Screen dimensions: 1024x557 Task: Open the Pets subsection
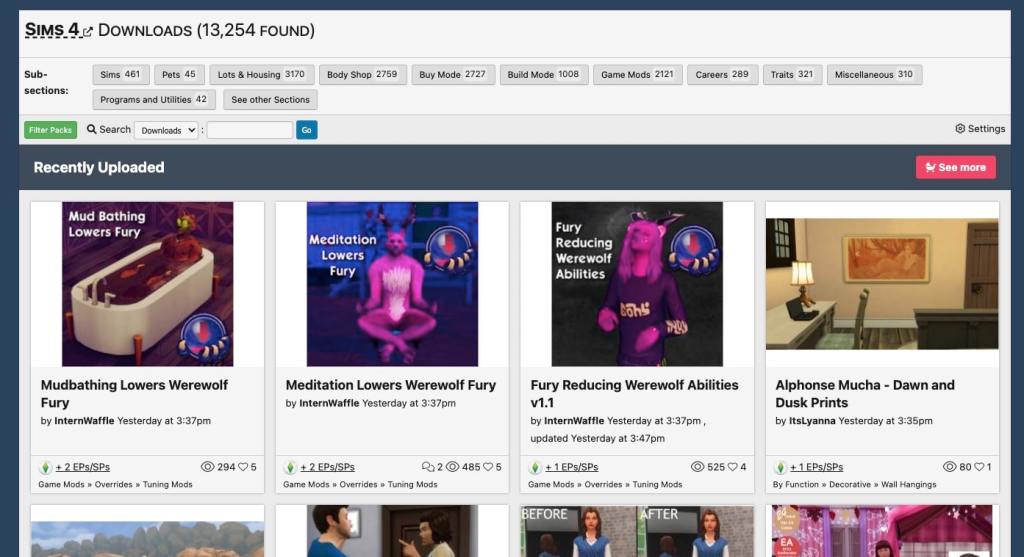pos(179,74)
